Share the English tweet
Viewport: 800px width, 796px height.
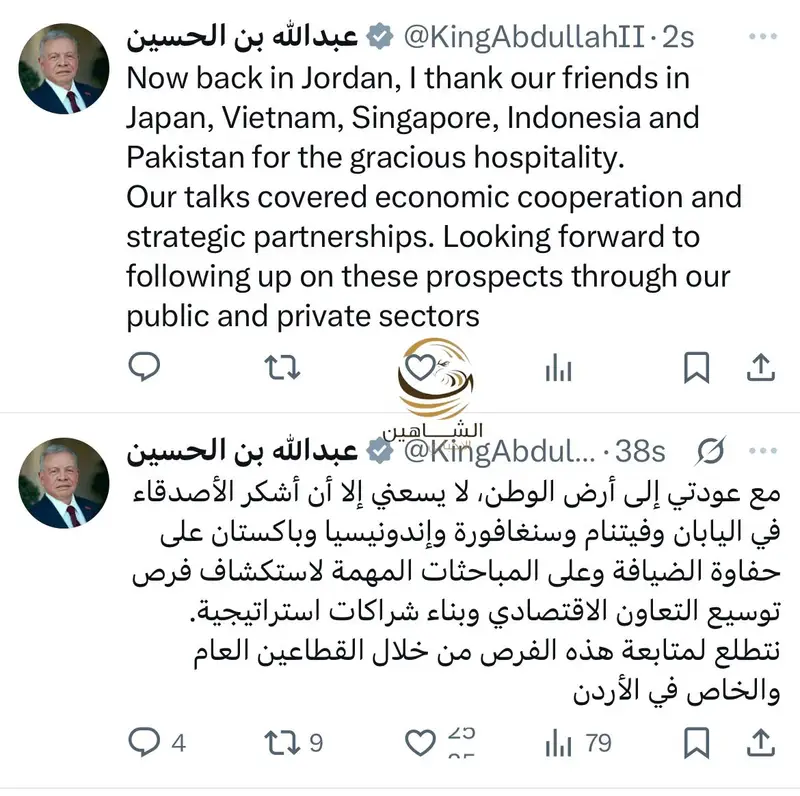point(762,368)
